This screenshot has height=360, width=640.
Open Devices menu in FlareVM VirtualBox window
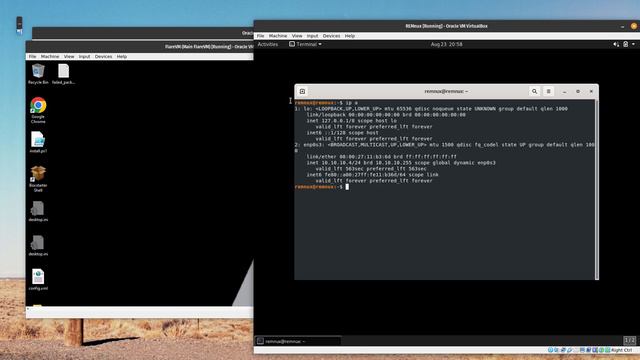[x=103, y=56]
